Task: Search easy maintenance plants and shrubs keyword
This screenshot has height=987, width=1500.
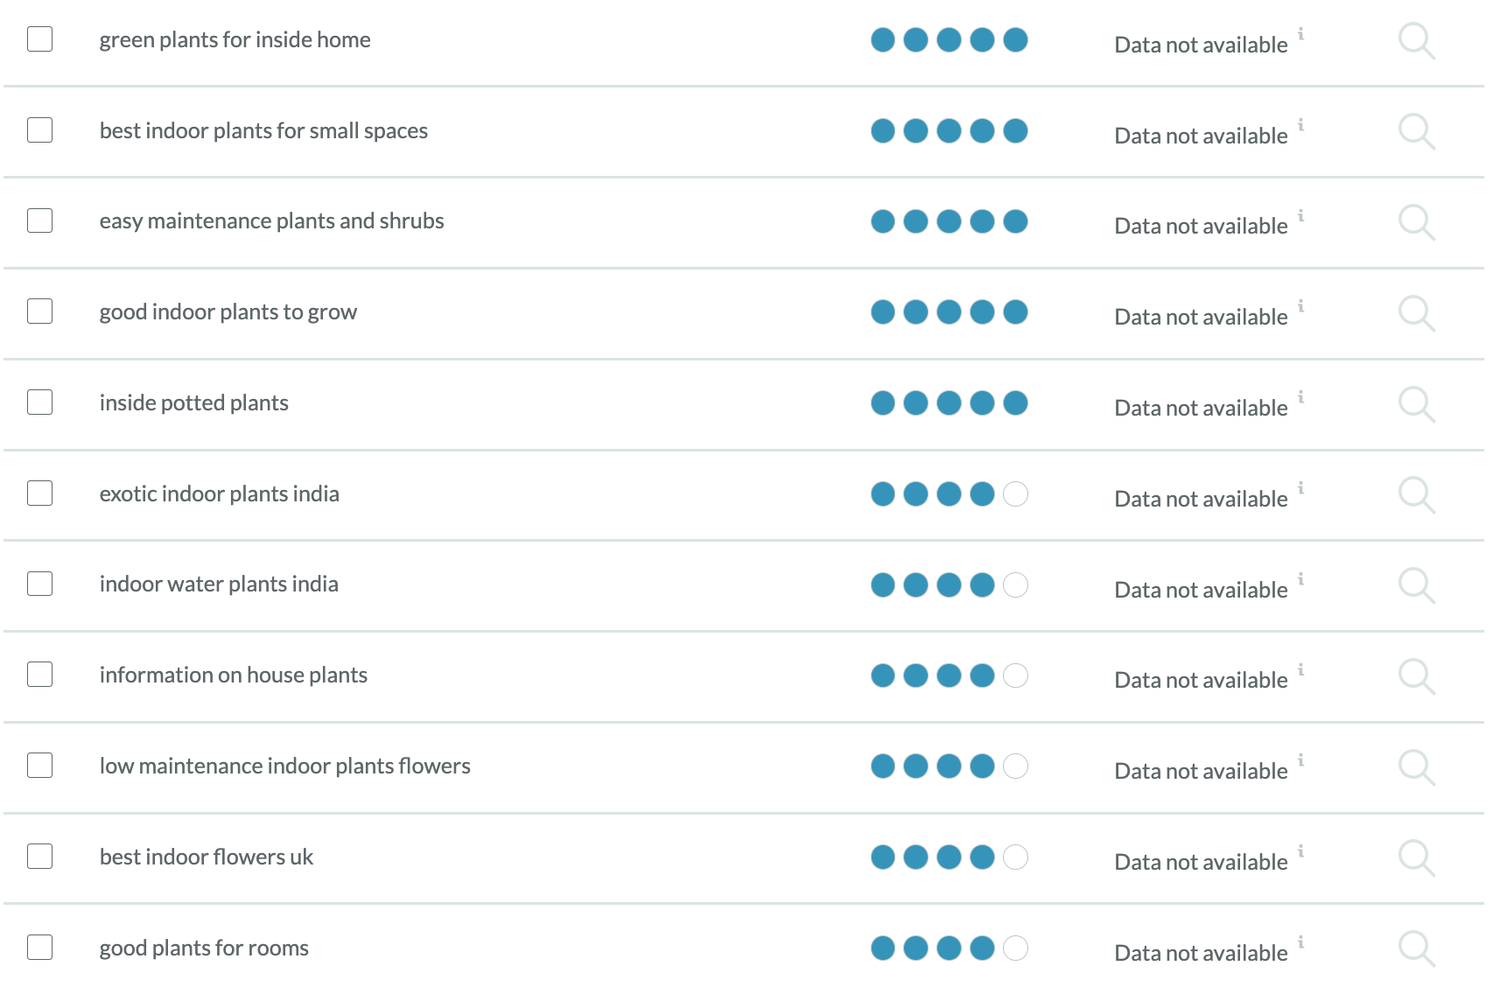Action: 1416,222
